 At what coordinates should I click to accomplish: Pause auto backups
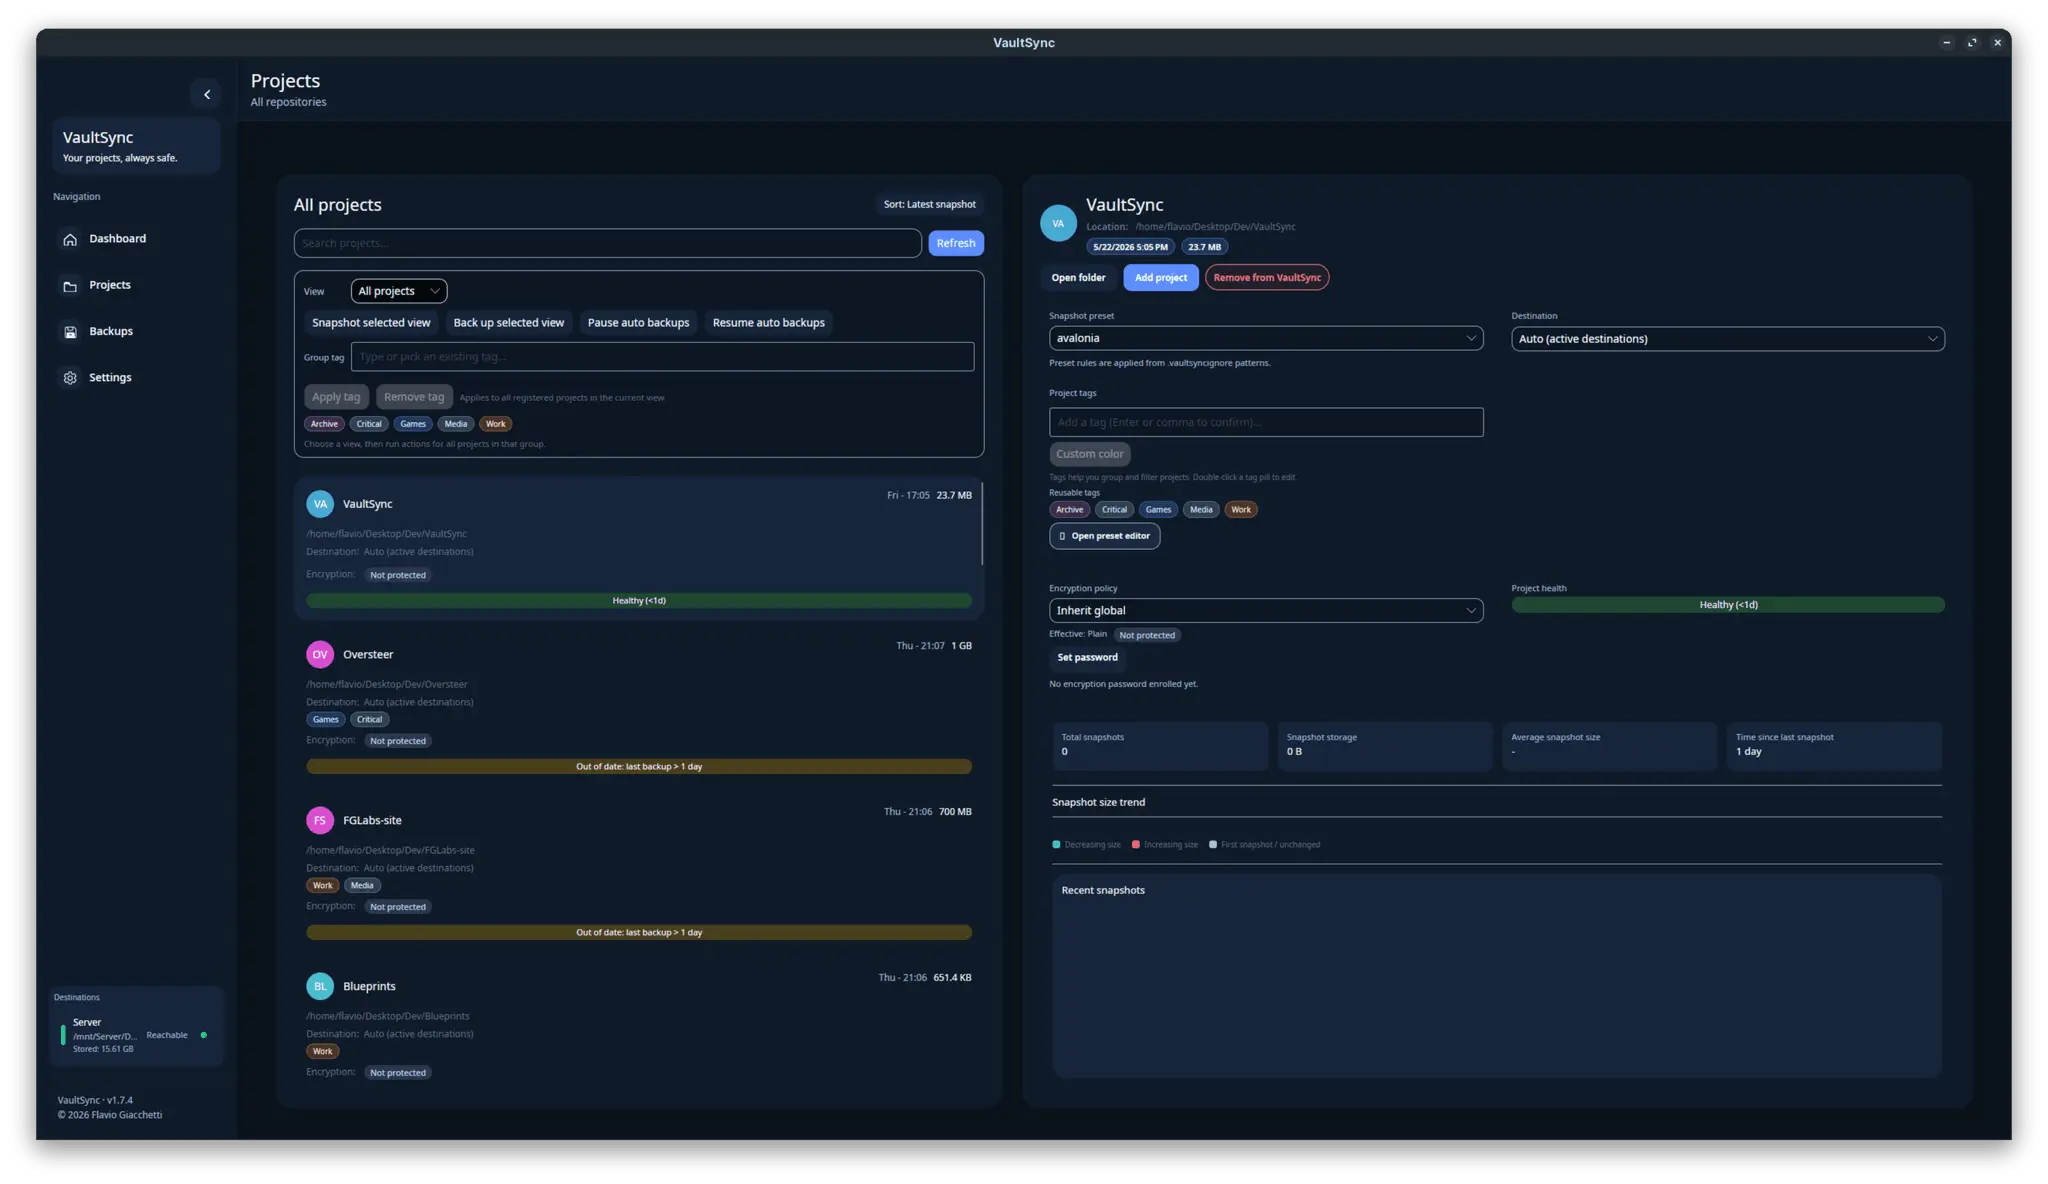coord(638,323)
